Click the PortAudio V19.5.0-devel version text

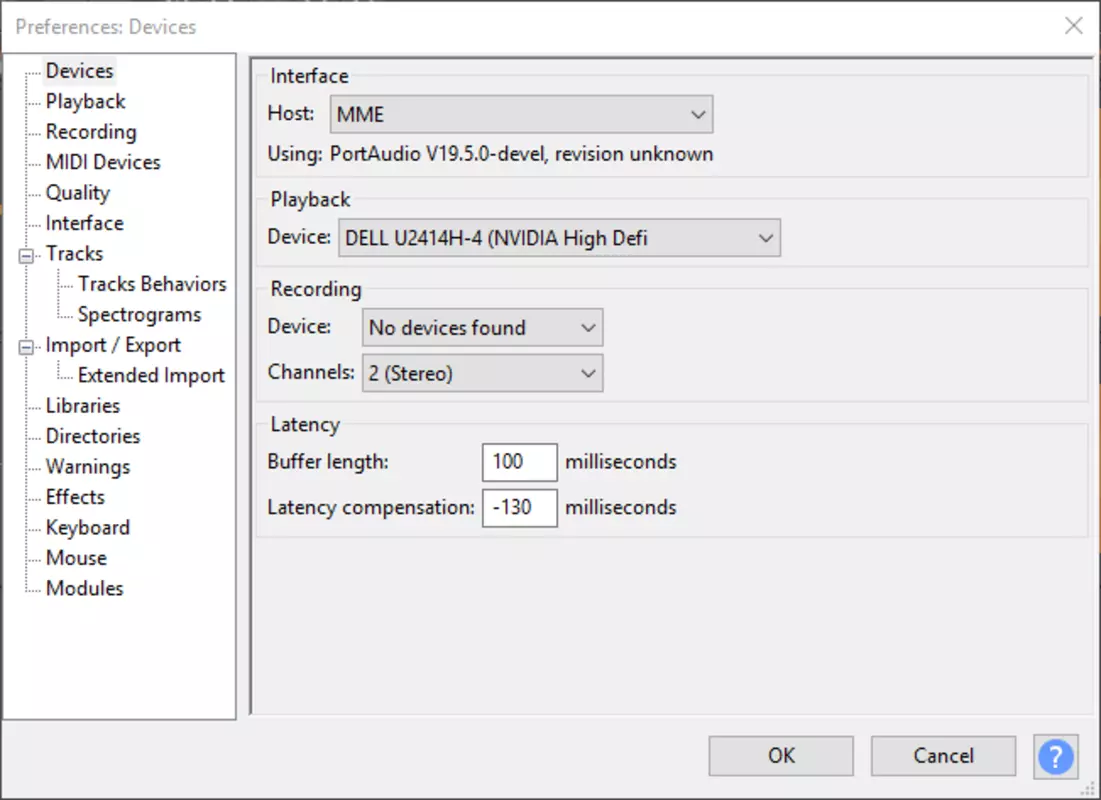(x=521, y=154)
